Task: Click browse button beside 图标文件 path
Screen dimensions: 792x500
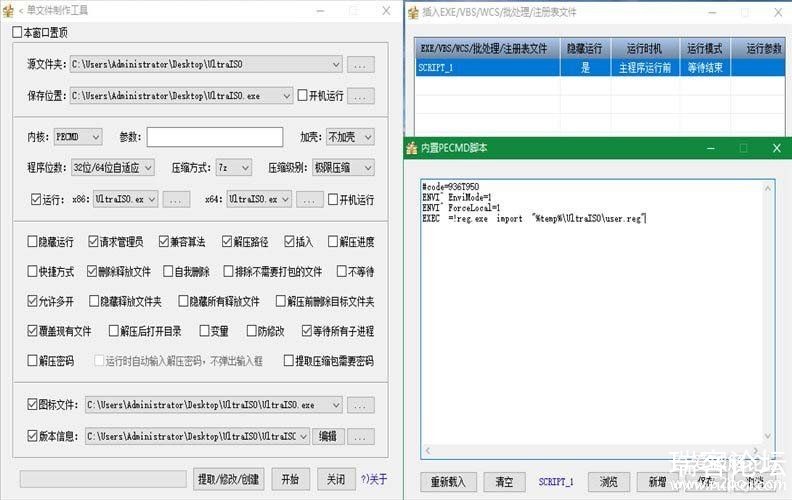Action: pos(361,405)
